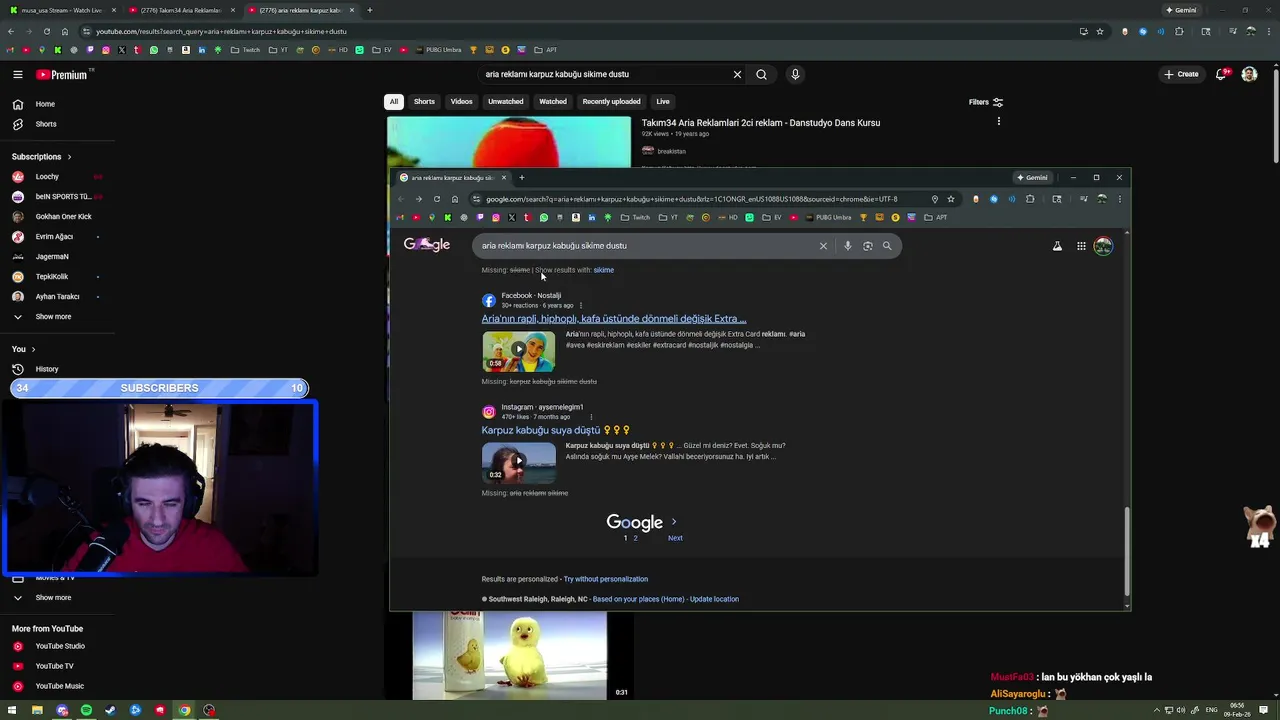1280x720 pixels.
Task: Start Google voice search microphone
Action: 847,246
